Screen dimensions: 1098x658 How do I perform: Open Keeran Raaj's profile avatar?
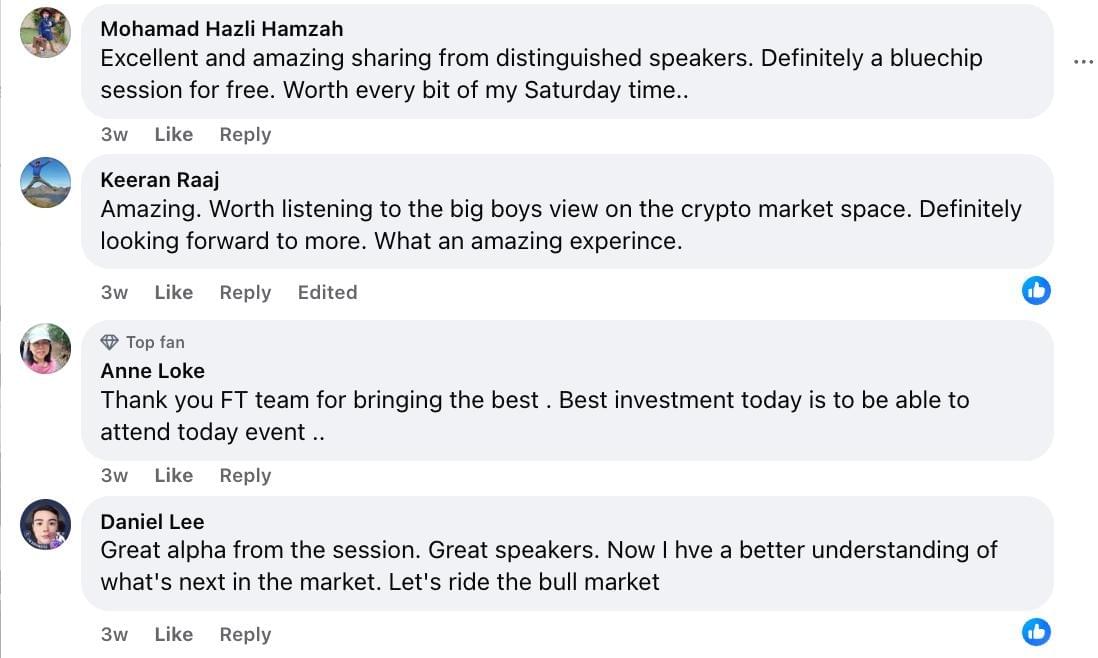(46, 183)
